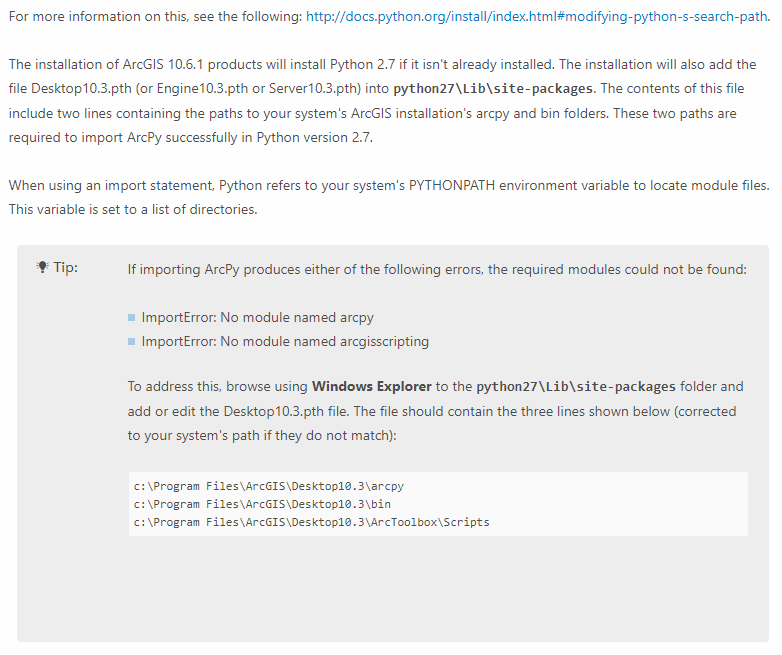Click "ImportError: No module named arcpy" text

click(257, 318)
